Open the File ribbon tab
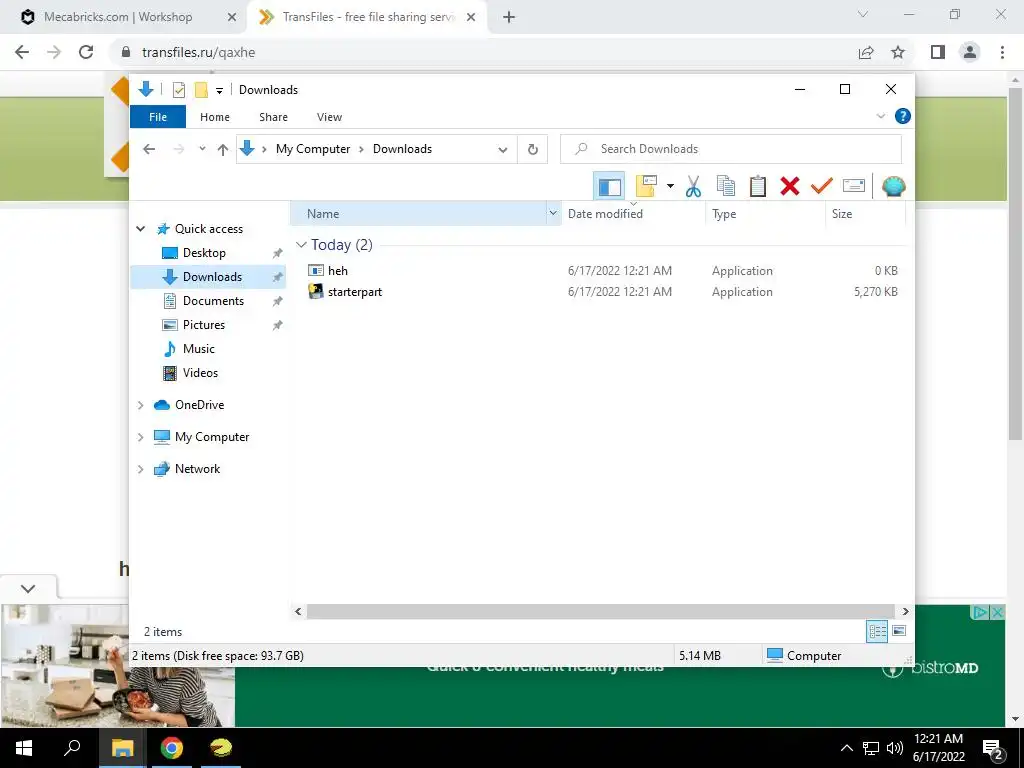The height and width of the screenshot is (768, 1024). 158,117
